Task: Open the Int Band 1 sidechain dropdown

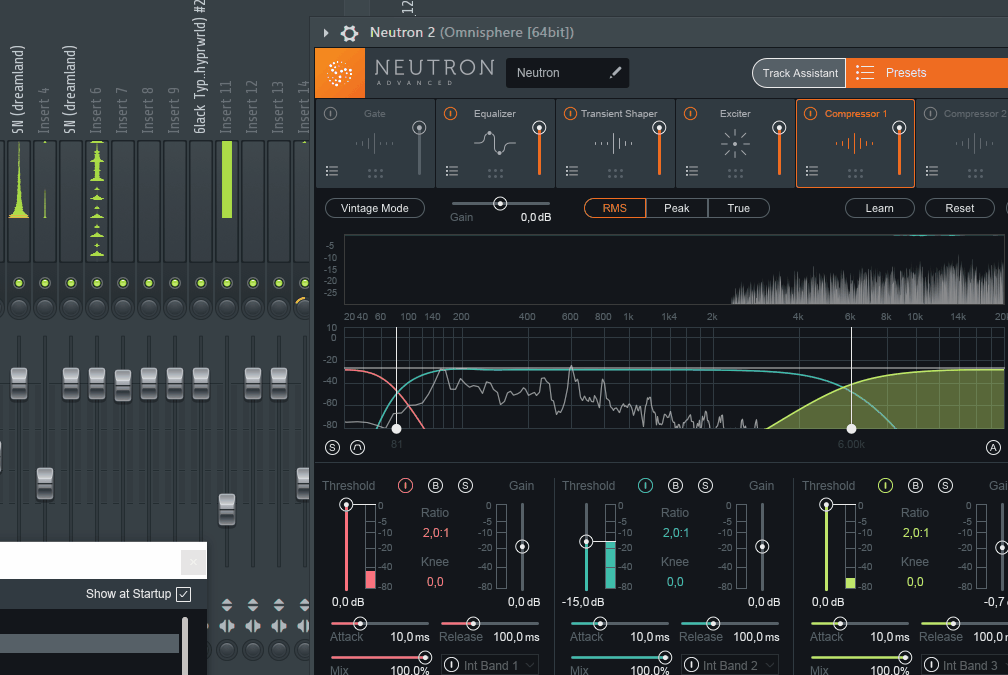Action: (x=490, y=665)
